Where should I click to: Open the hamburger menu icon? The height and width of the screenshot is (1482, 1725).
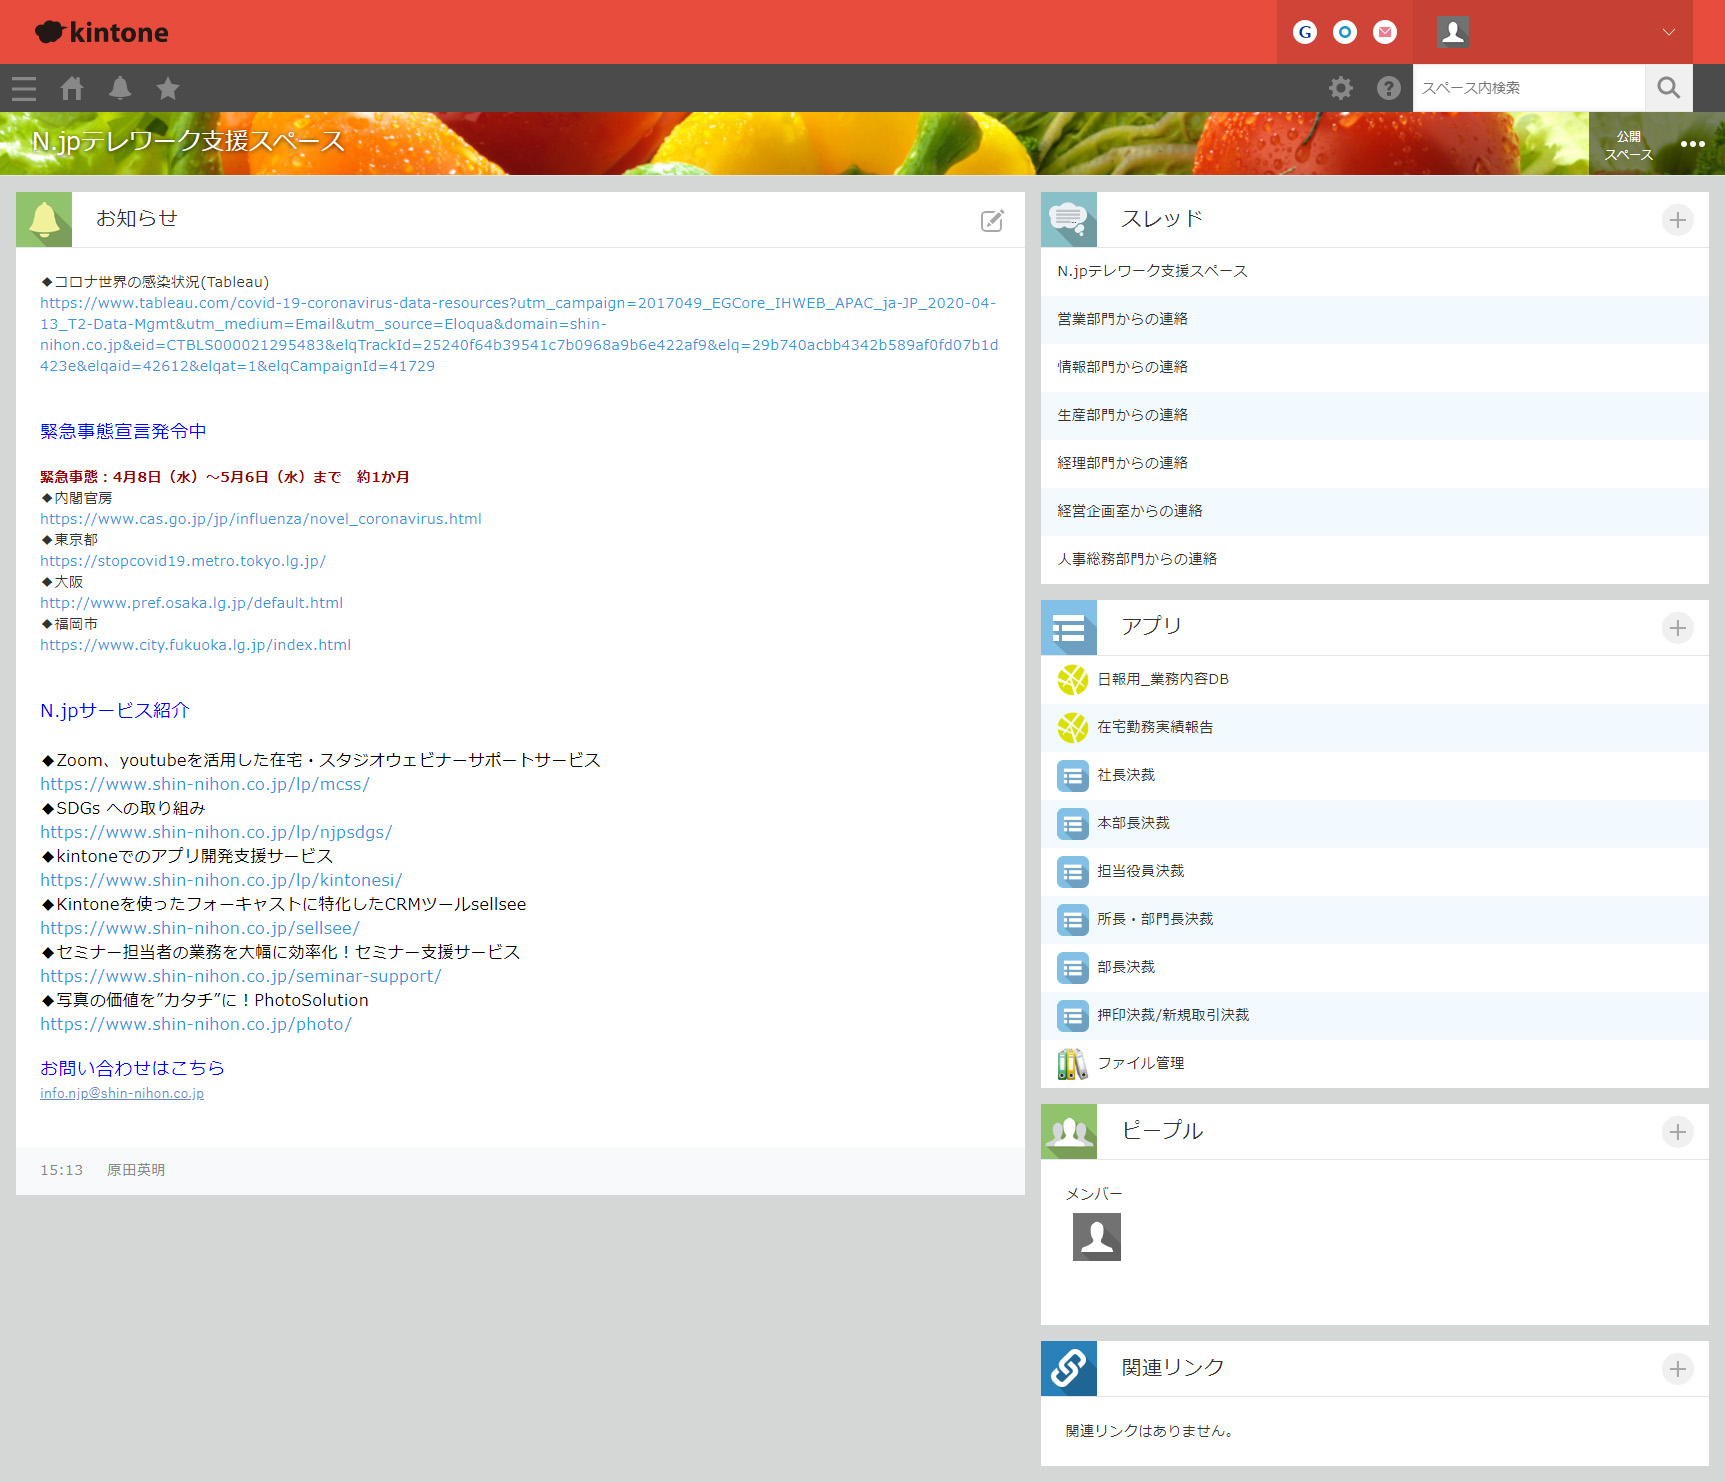(24, 88)
